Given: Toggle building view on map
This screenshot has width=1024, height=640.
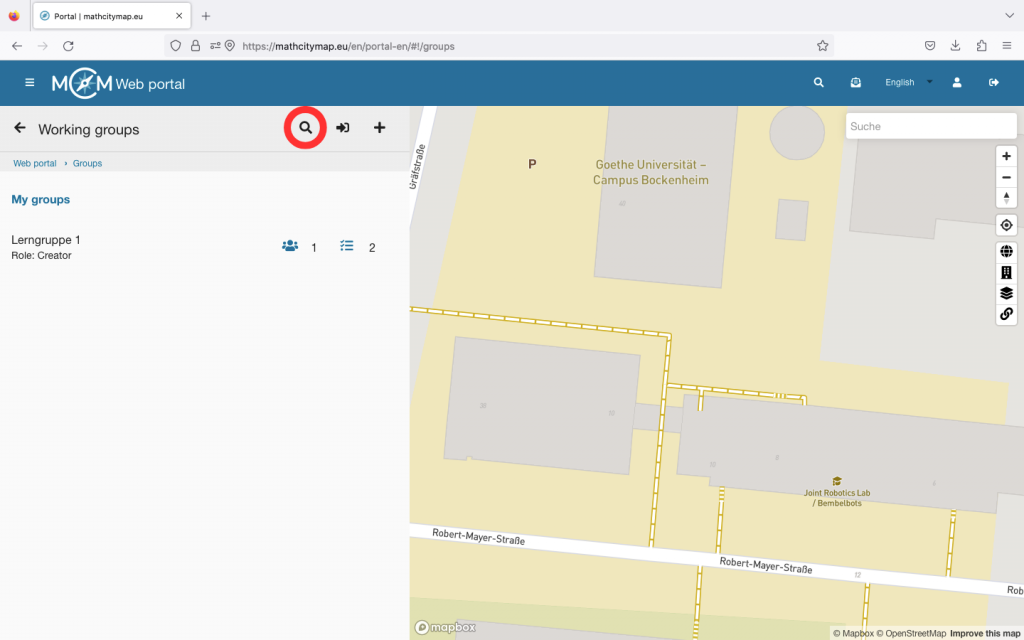Looking at the screenshot, I should tap(1006, 272).
